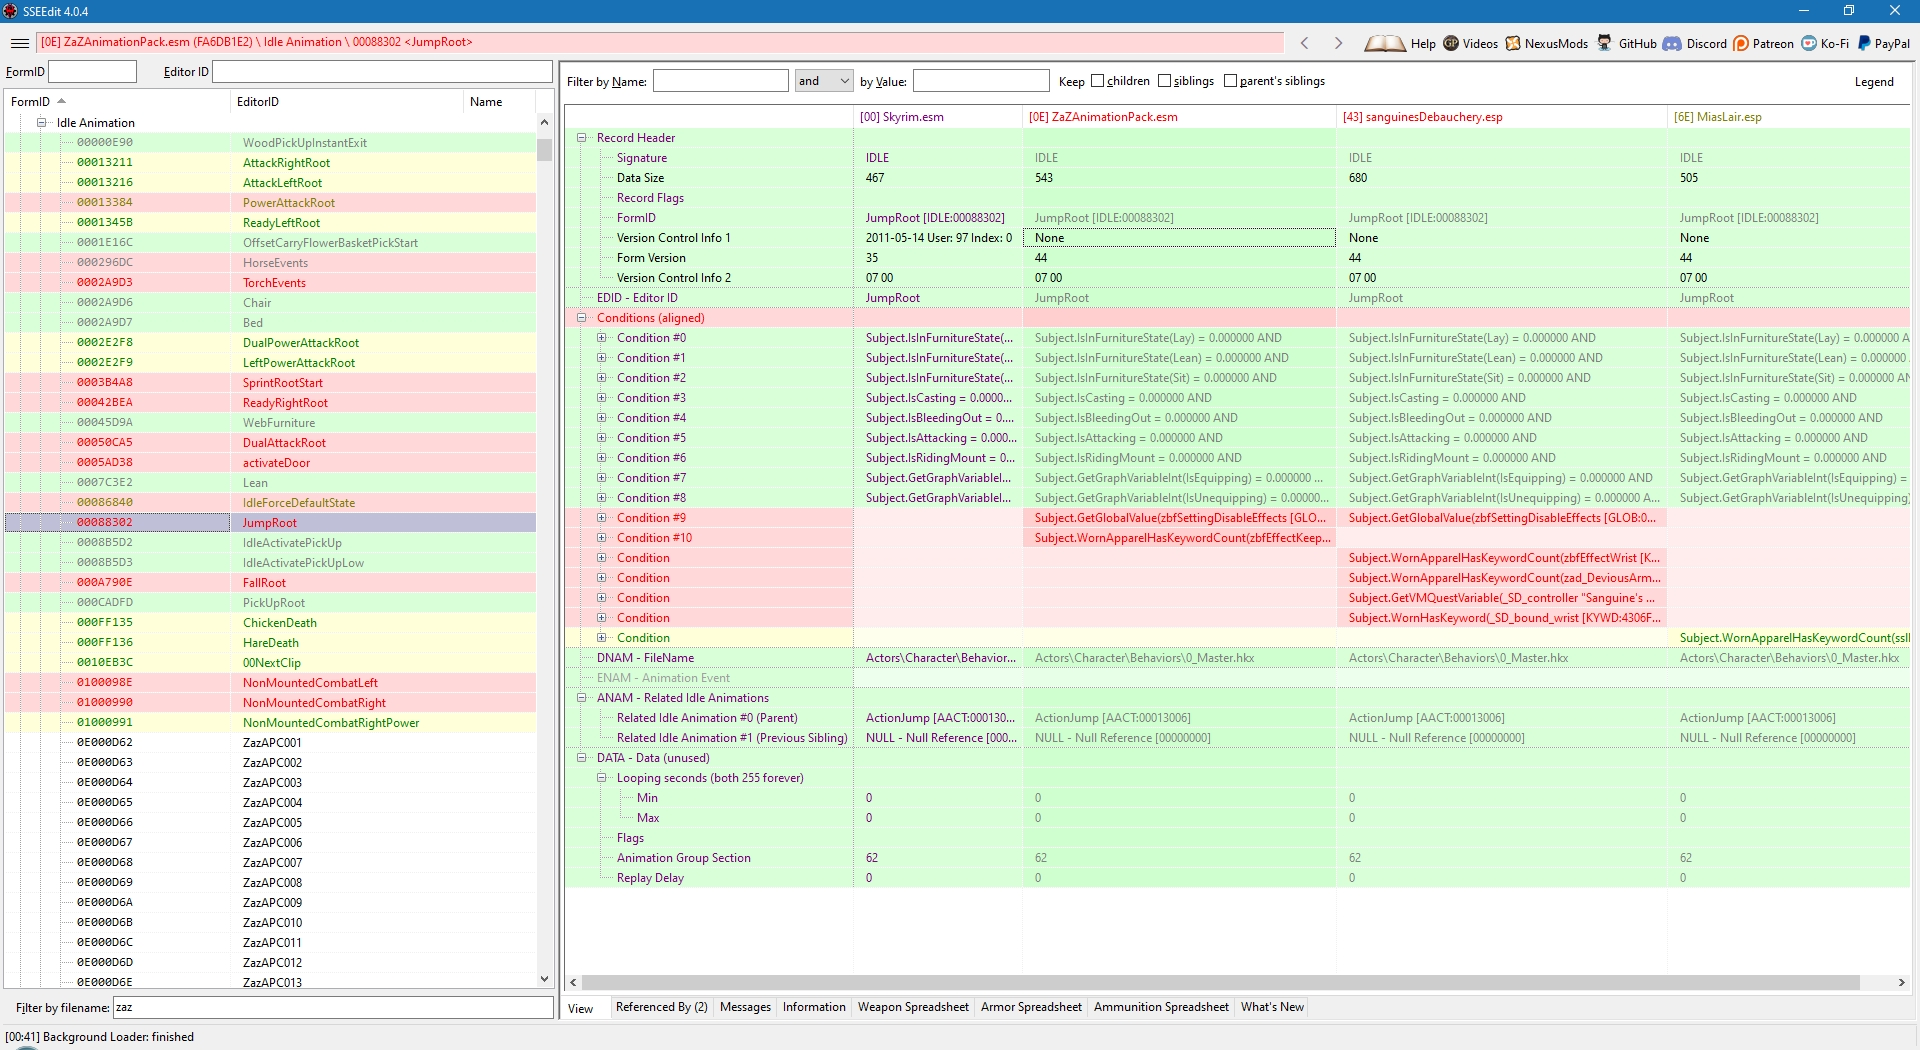Select the SprintRootStart record
1920x1050 pixels.
pyautogui.click(x=283, y=383)
